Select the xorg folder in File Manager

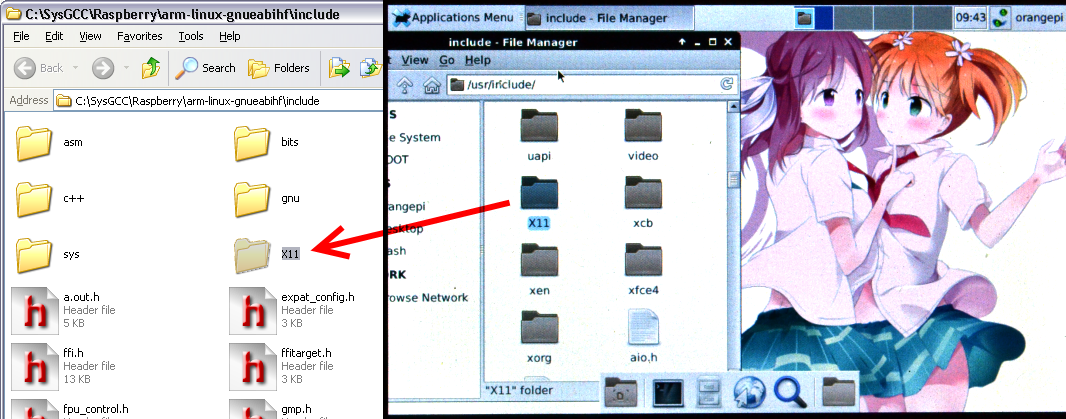[x=539, y=337]
